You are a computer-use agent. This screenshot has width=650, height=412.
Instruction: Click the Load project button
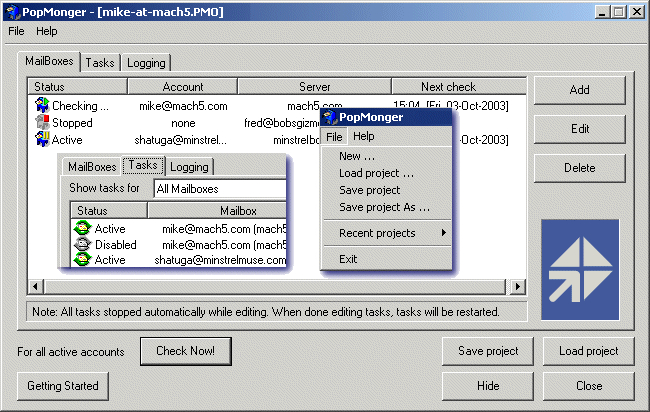pyautogui.click(x=588, y=351)
